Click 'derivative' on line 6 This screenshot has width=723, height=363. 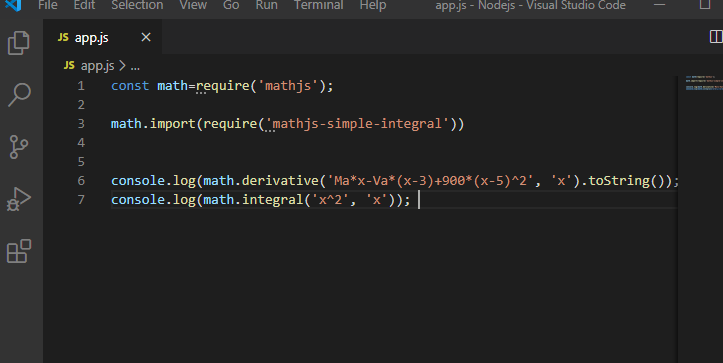[280, 180]
